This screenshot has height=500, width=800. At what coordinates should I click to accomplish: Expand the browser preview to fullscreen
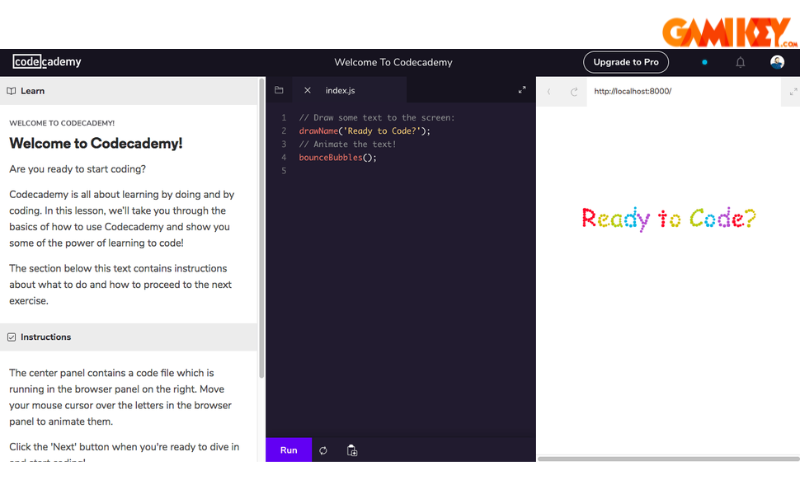coord(793,92)
